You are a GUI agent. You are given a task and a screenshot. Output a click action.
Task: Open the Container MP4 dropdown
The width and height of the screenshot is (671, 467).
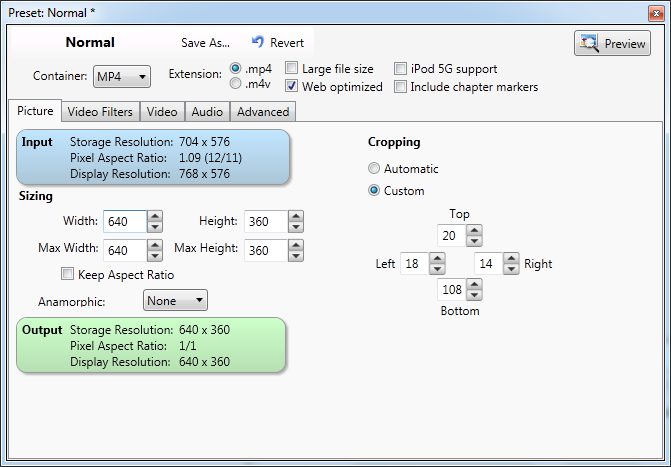(x=122, y=77)
